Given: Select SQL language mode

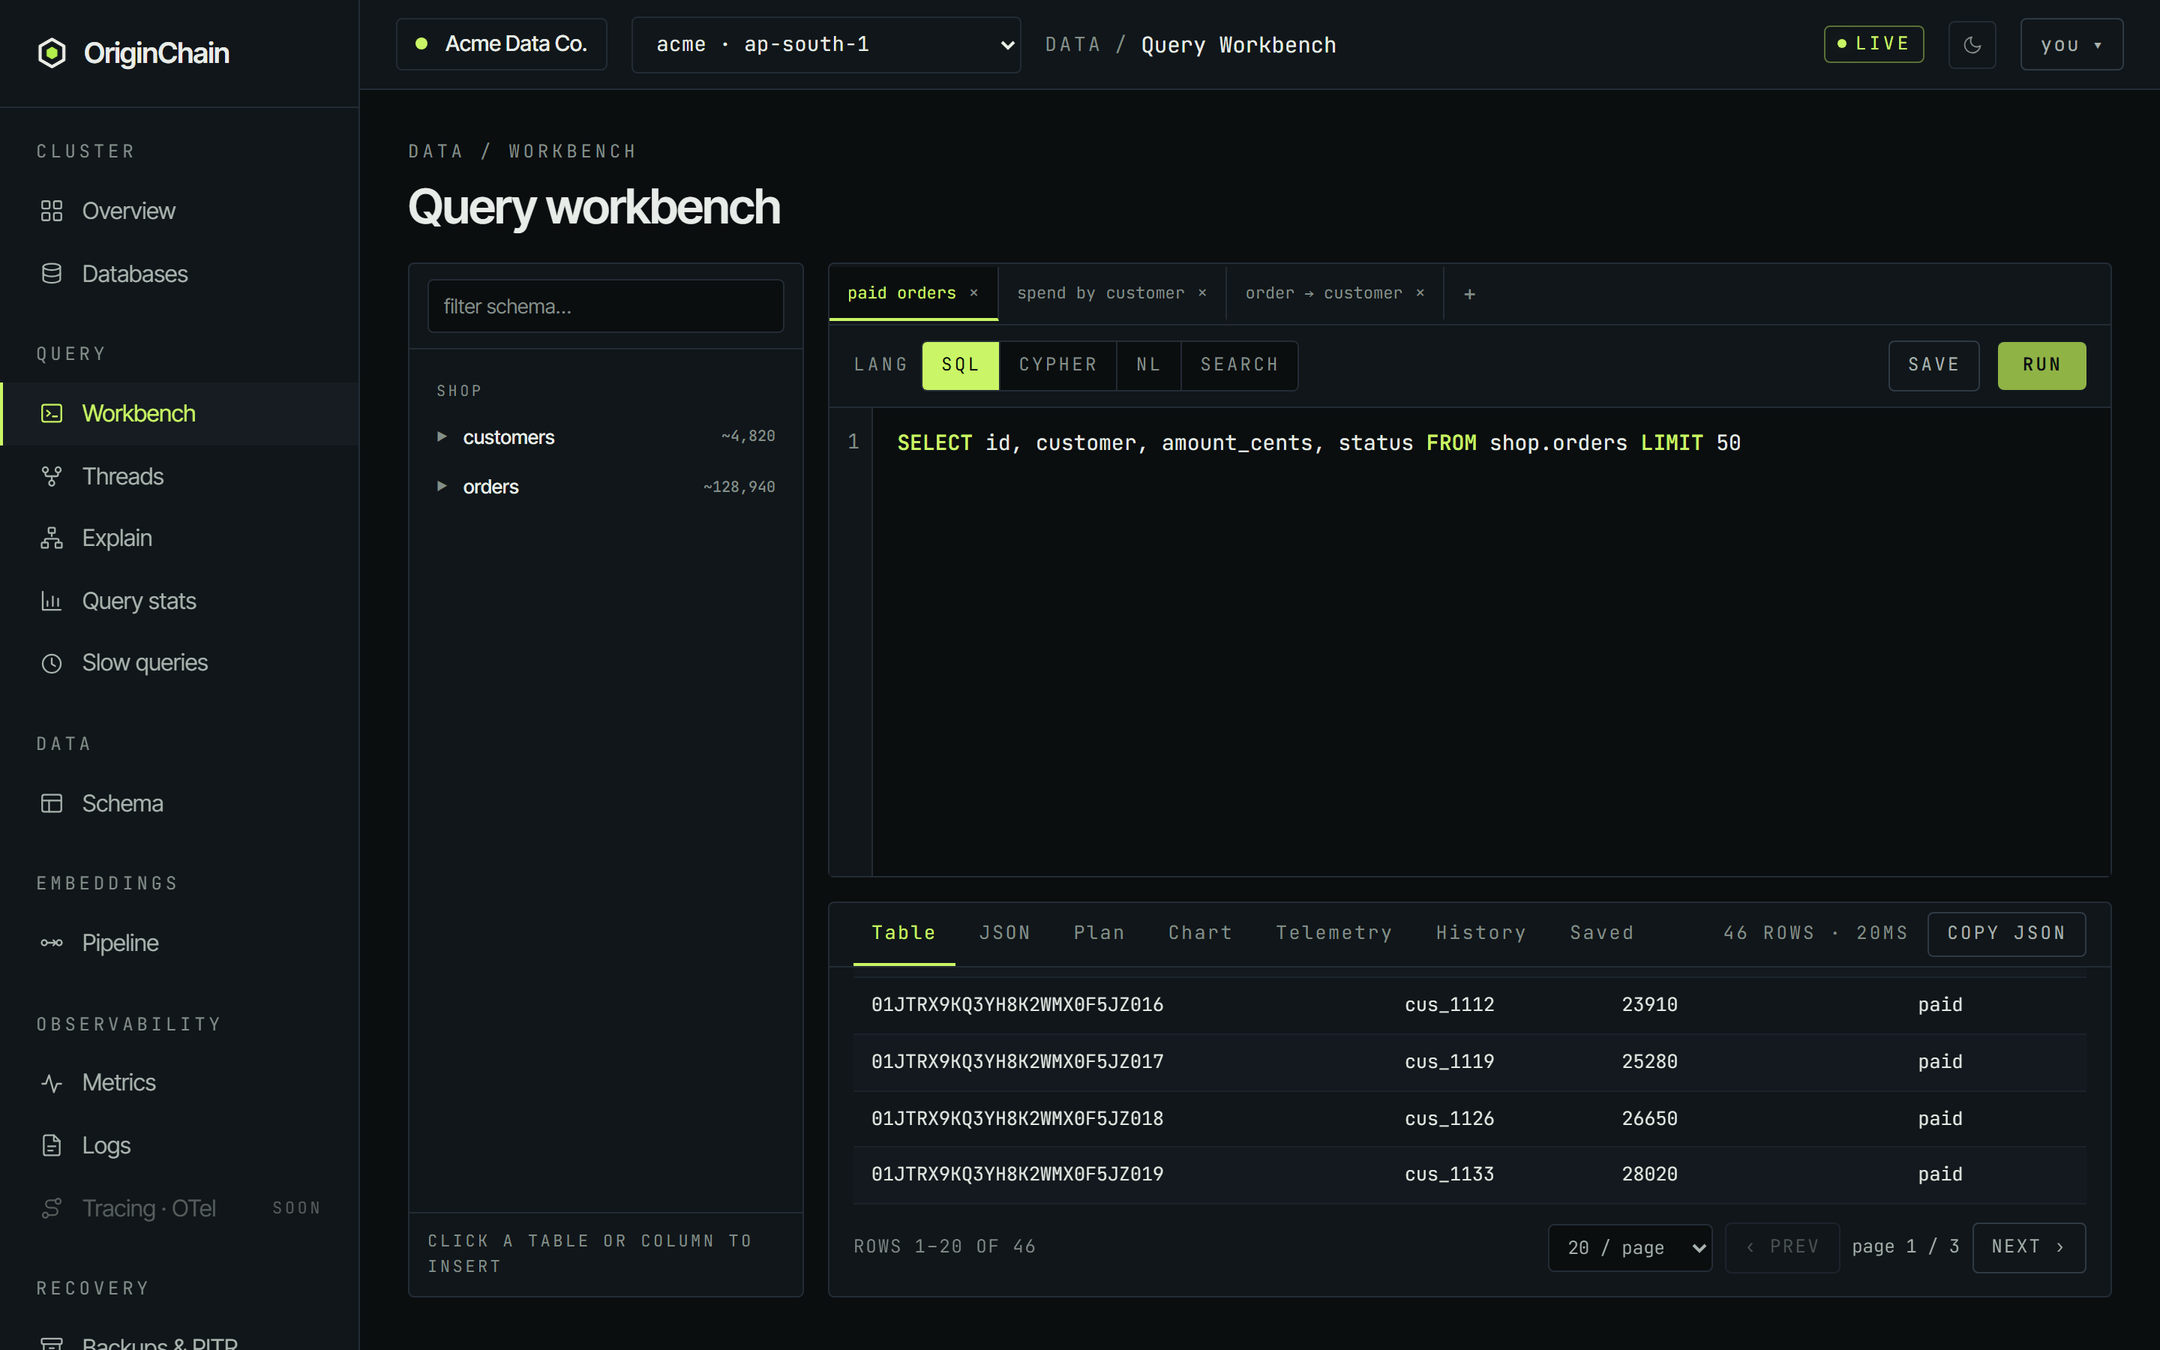Looking at the screenshot, I should tap(960, 365).
